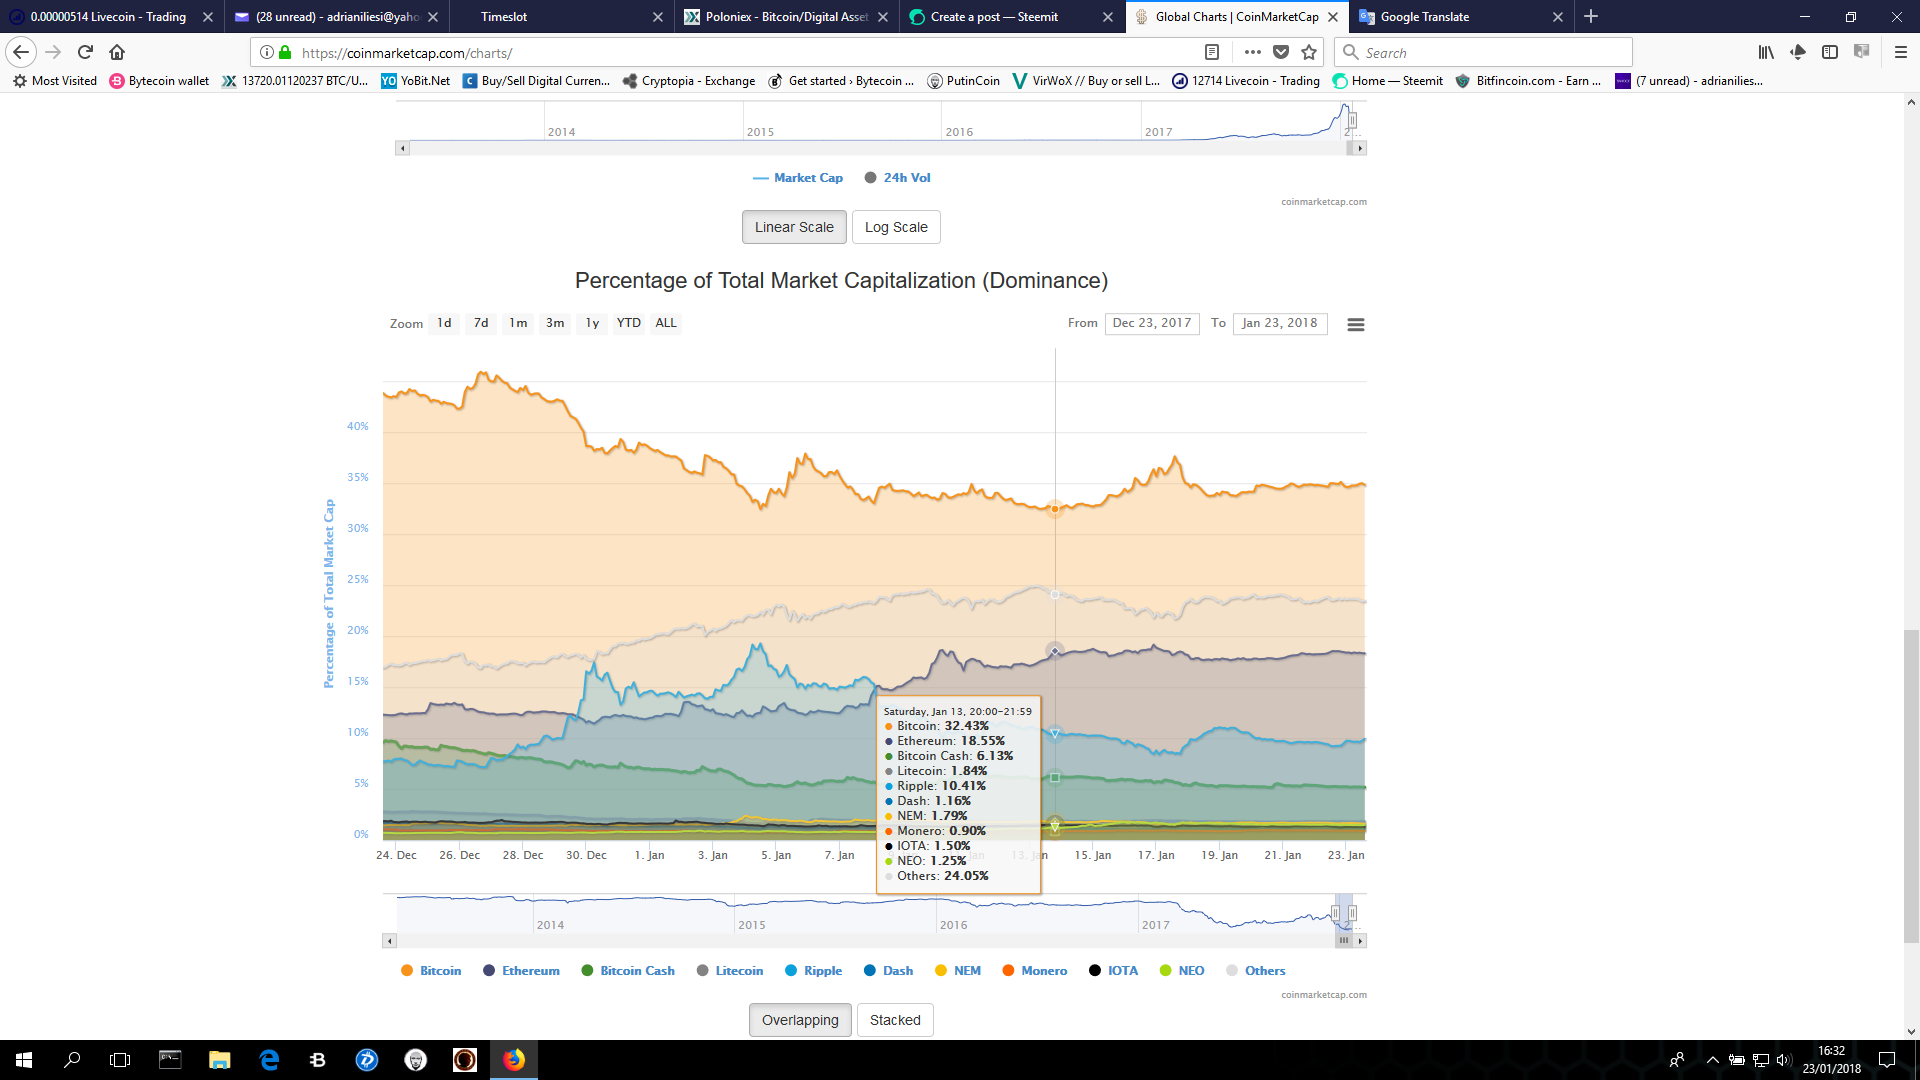The image size is (1920, 1080).
Task: Select Log Scale button
Action: point(896,227)
